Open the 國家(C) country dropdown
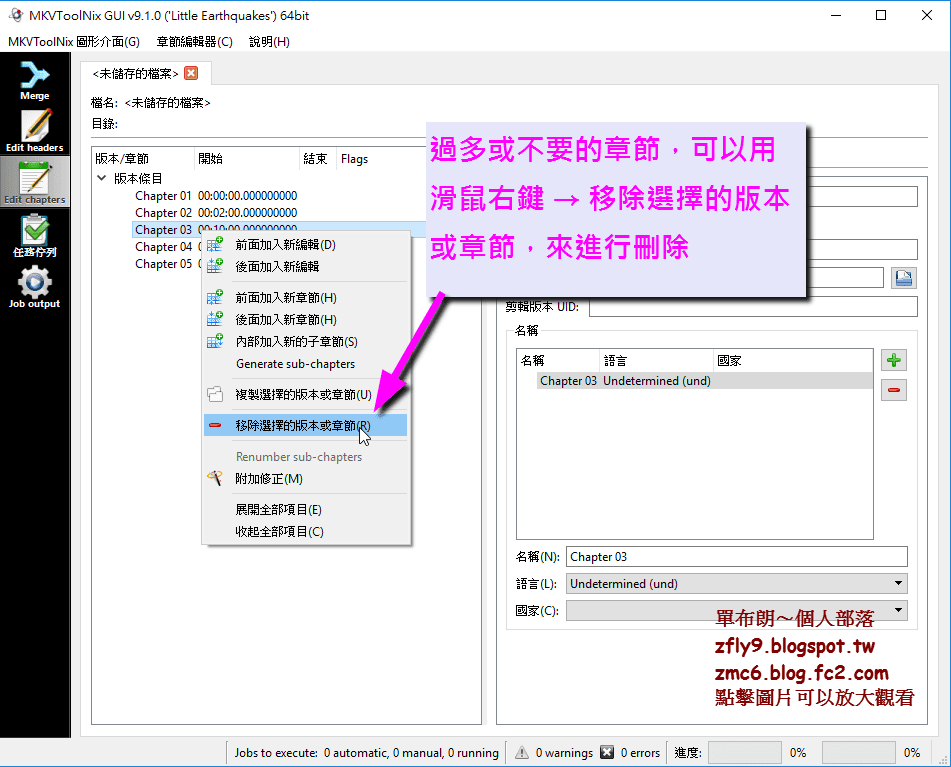Image resolution: width=951 pixels, height=767 pixels. click(737, 611)
